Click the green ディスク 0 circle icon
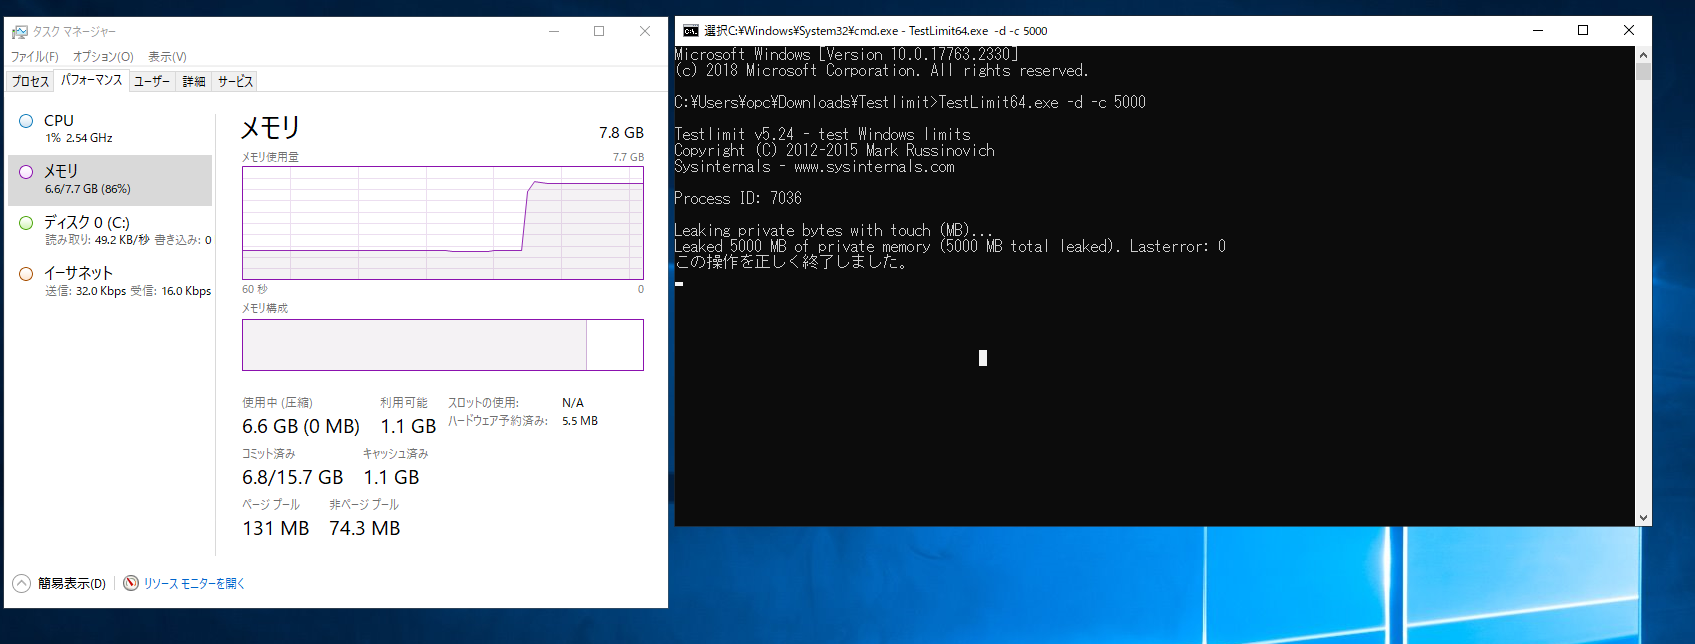This screenshot has width=1695, height=644. click(26, 223)
